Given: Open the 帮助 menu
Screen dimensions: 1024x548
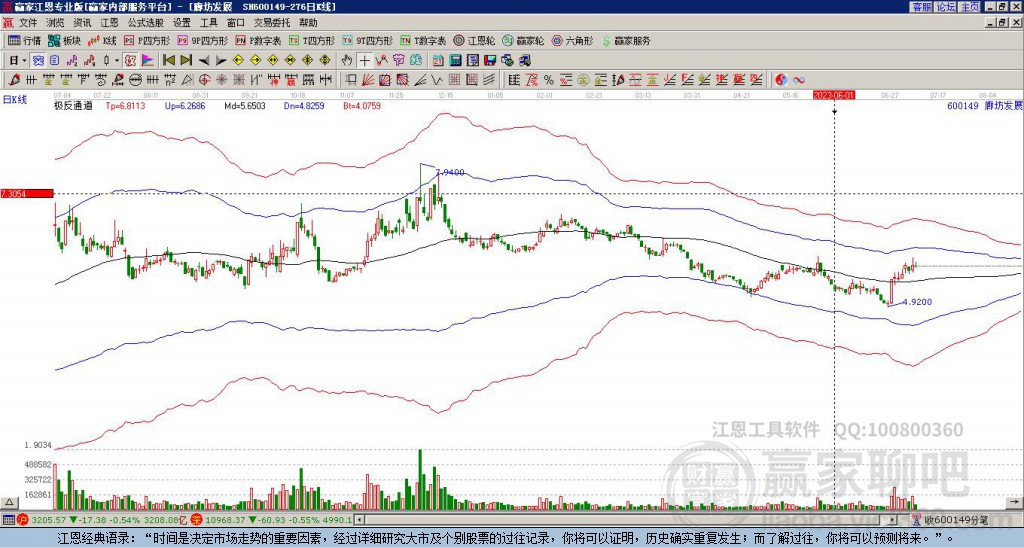Looking at the screenshot, I should (308, 23).
